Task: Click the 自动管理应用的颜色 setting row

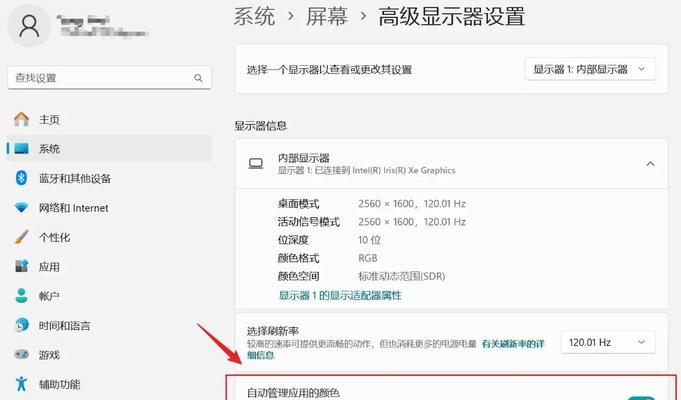Action: [451, 387]
